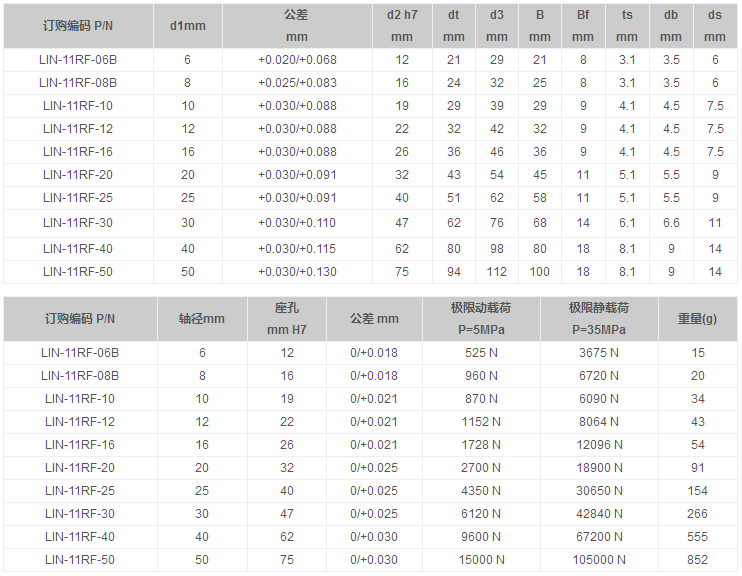Select the 座孔 mm H7 header
742x576 pixels.
[287, 319]
